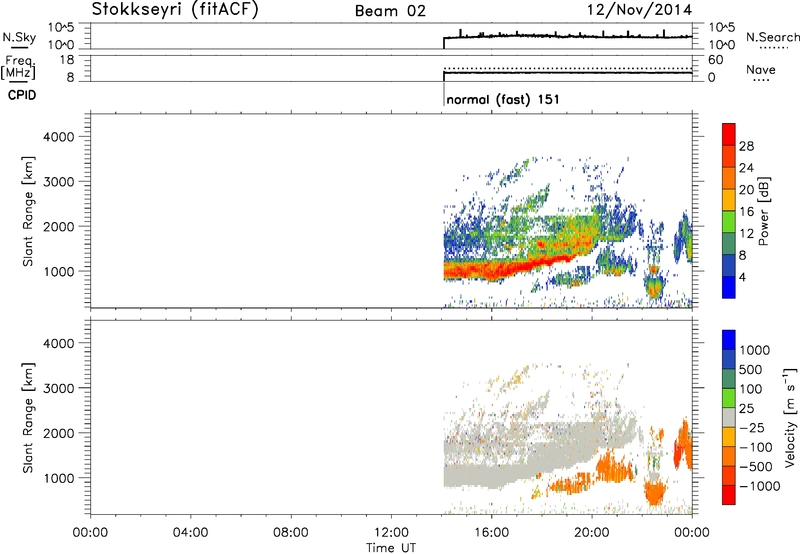Click the 12:00 time tick label

[391, 533]
